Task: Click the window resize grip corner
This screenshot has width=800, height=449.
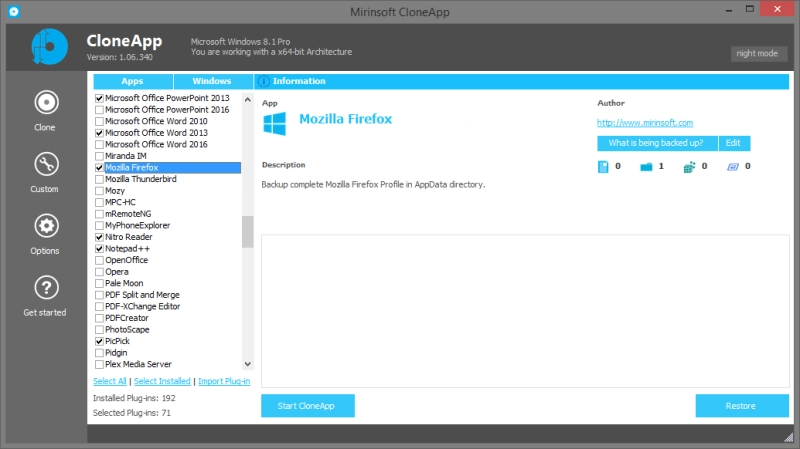Action: 789,437
